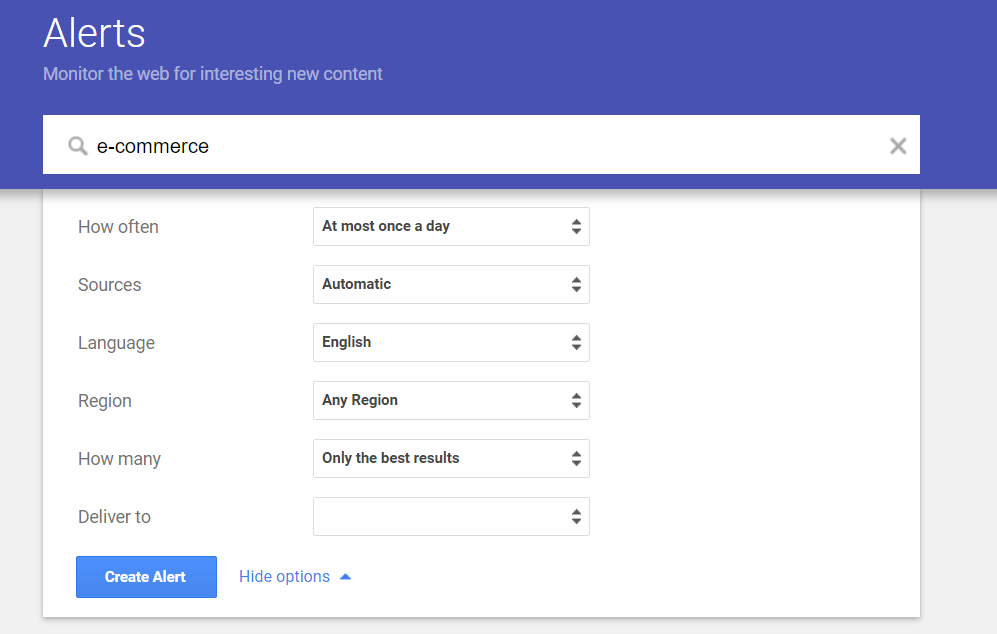Click the arrows icon on How many selector
Screen dimensions: 997x634
pos(576,458)
